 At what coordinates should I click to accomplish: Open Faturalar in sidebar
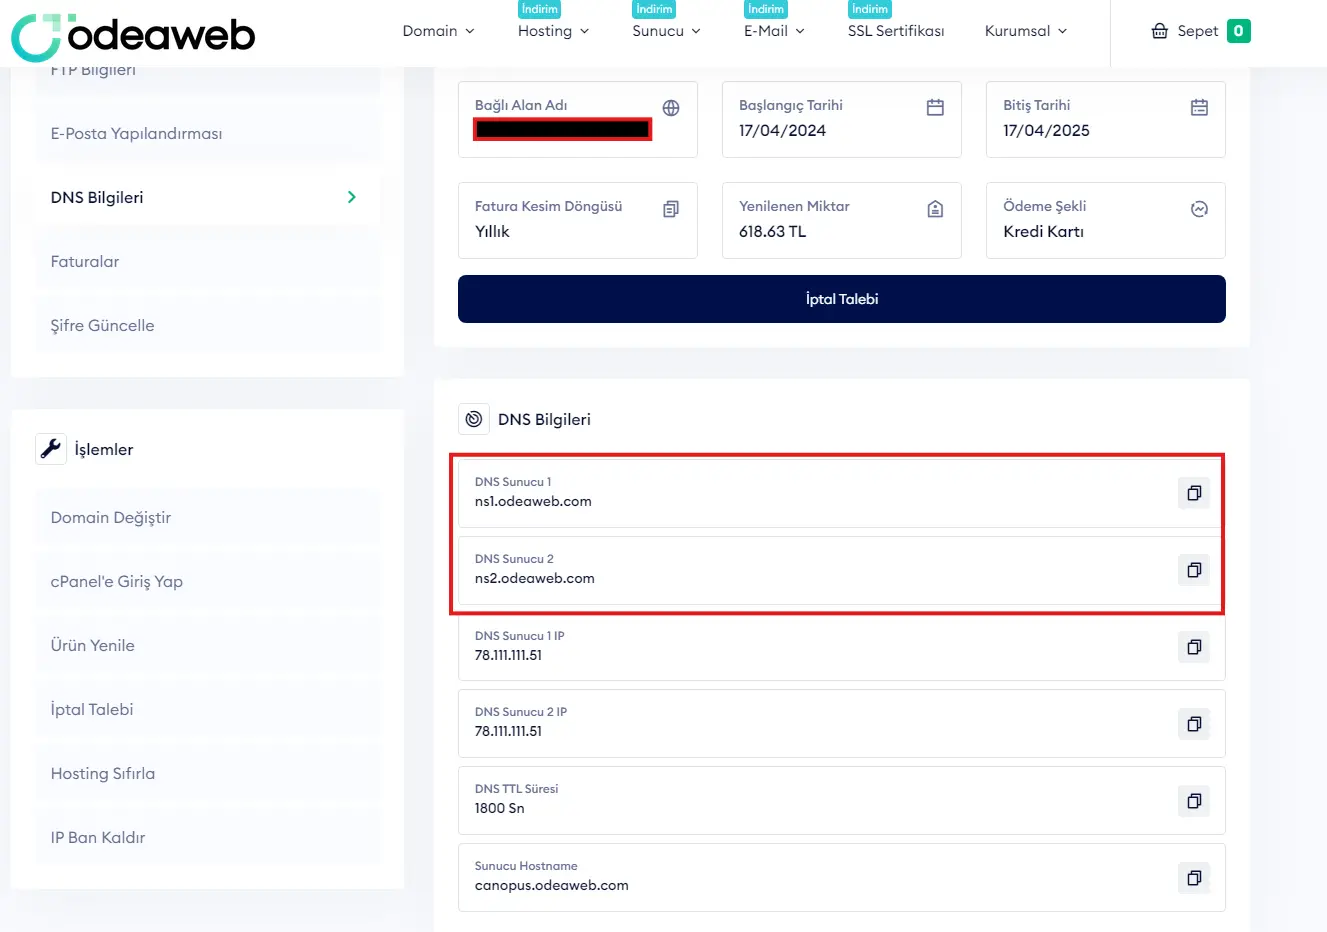[208, 262]
